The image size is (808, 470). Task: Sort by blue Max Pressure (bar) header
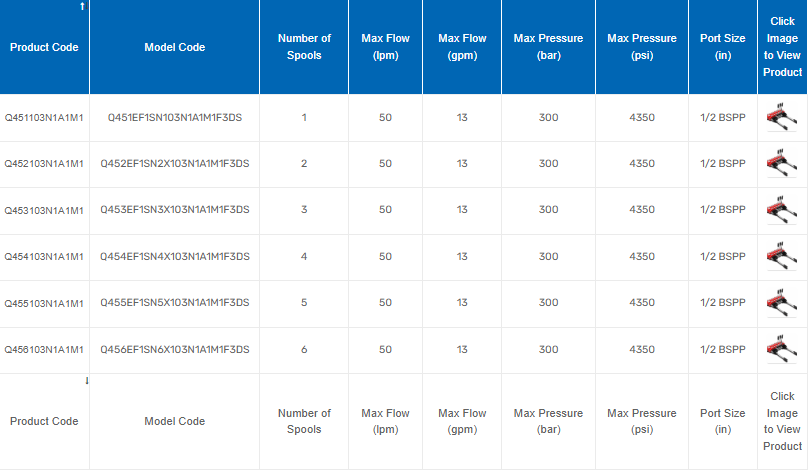(x=548, y=47)
